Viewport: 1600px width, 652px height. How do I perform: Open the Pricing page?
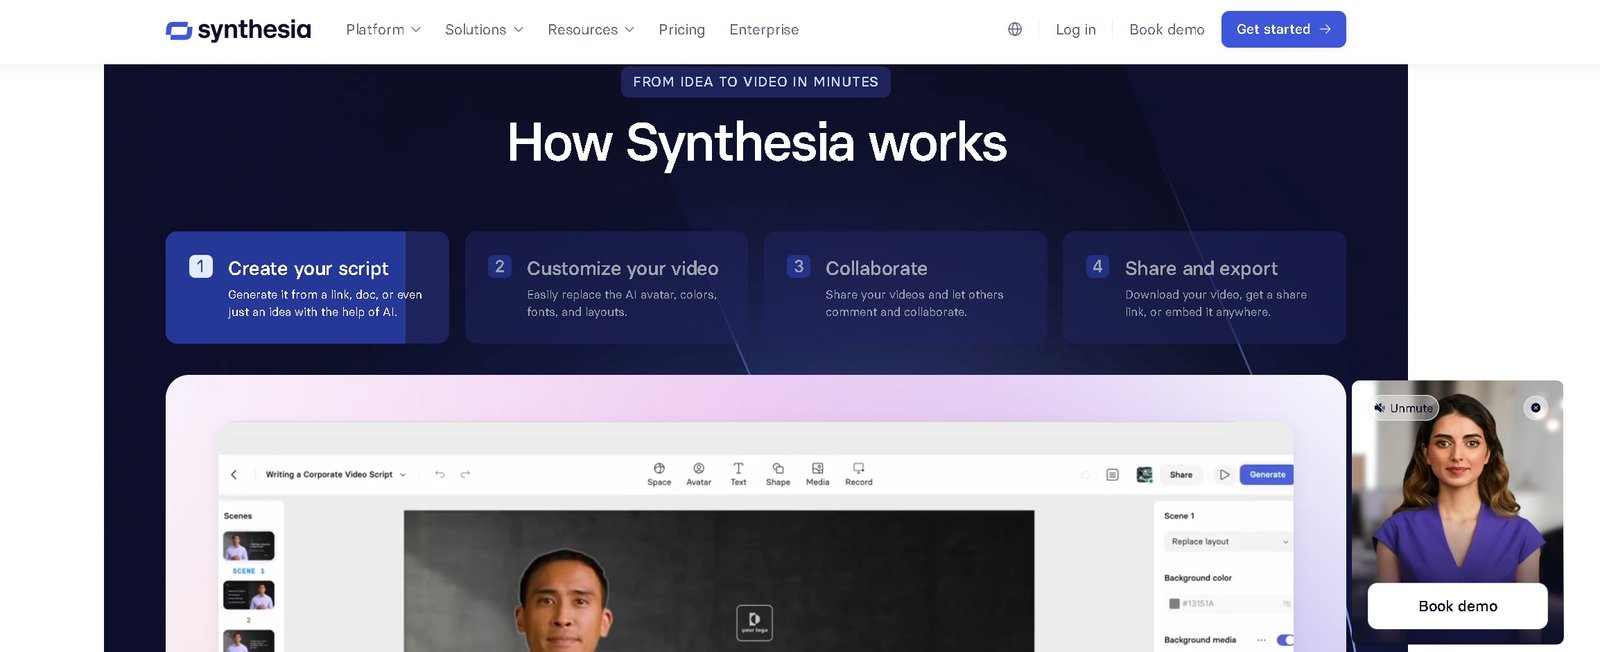(x=682, y=30)
